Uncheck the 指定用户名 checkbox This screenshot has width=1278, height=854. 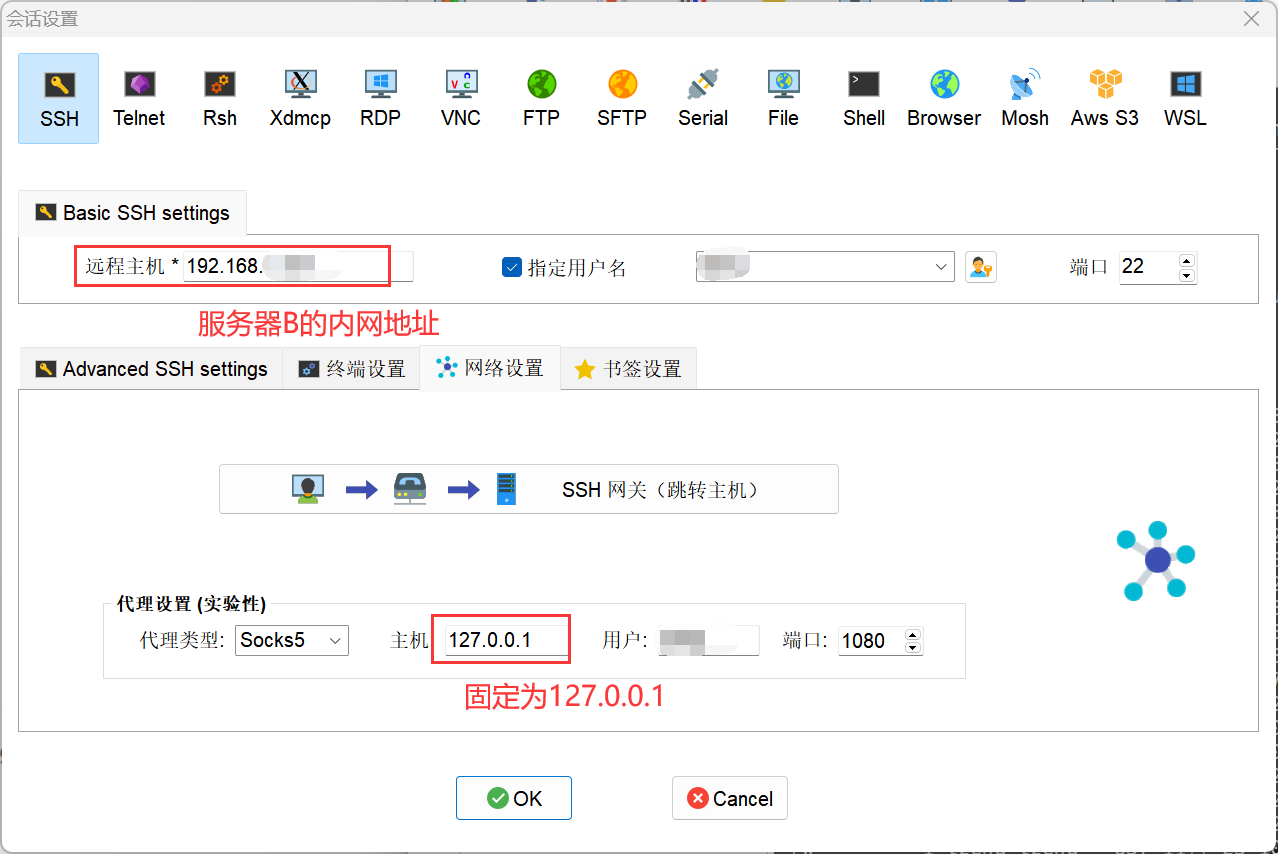pos(511,266)
